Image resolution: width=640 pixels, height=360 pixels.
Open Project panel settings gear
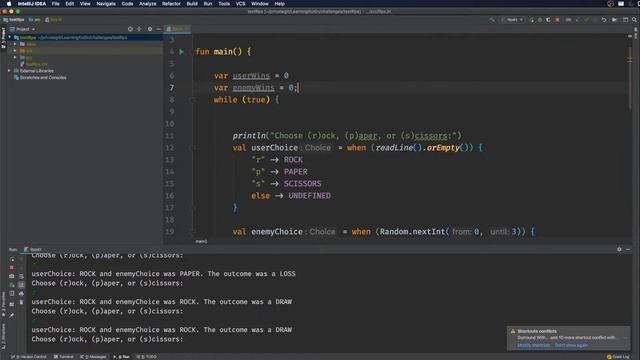point(150,29)
